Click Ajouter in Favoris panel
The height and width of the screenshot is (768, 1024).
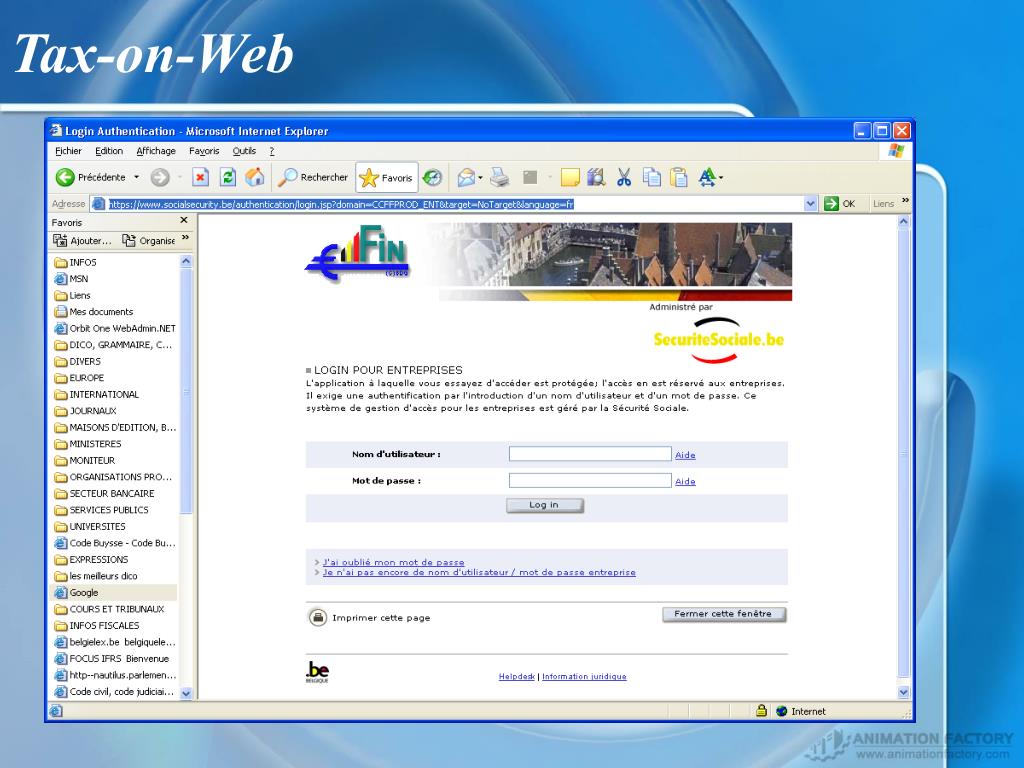click(x=82, y=240)
